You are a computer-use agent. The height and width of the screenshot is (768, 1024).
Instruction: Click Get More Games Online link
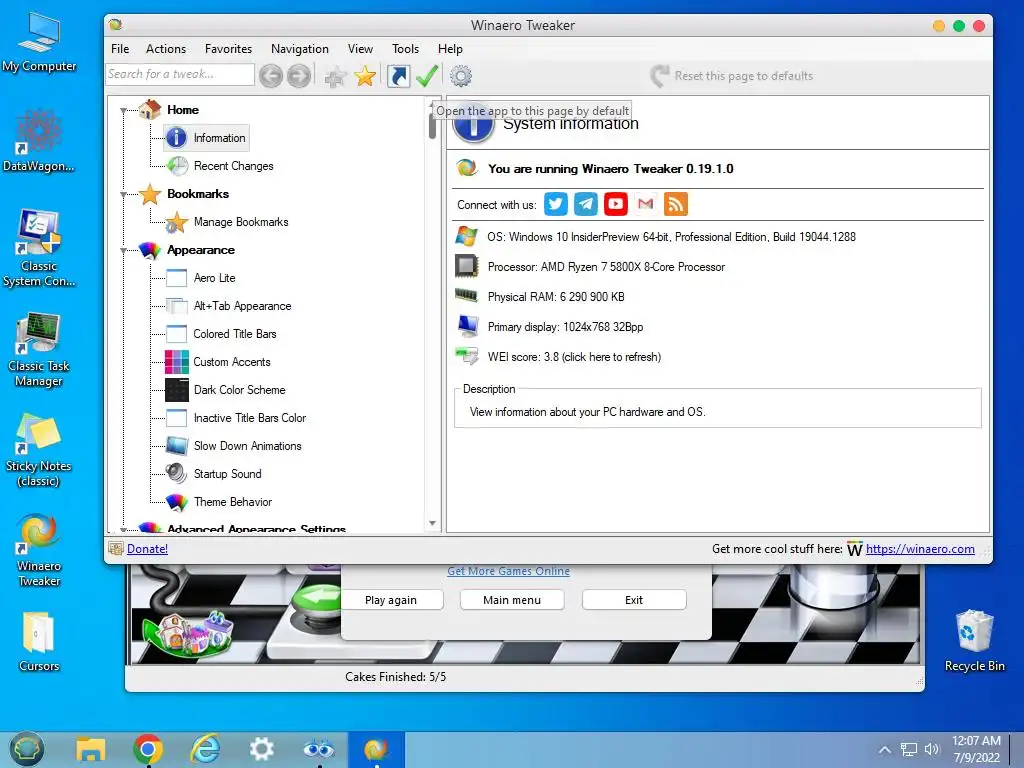509,571
